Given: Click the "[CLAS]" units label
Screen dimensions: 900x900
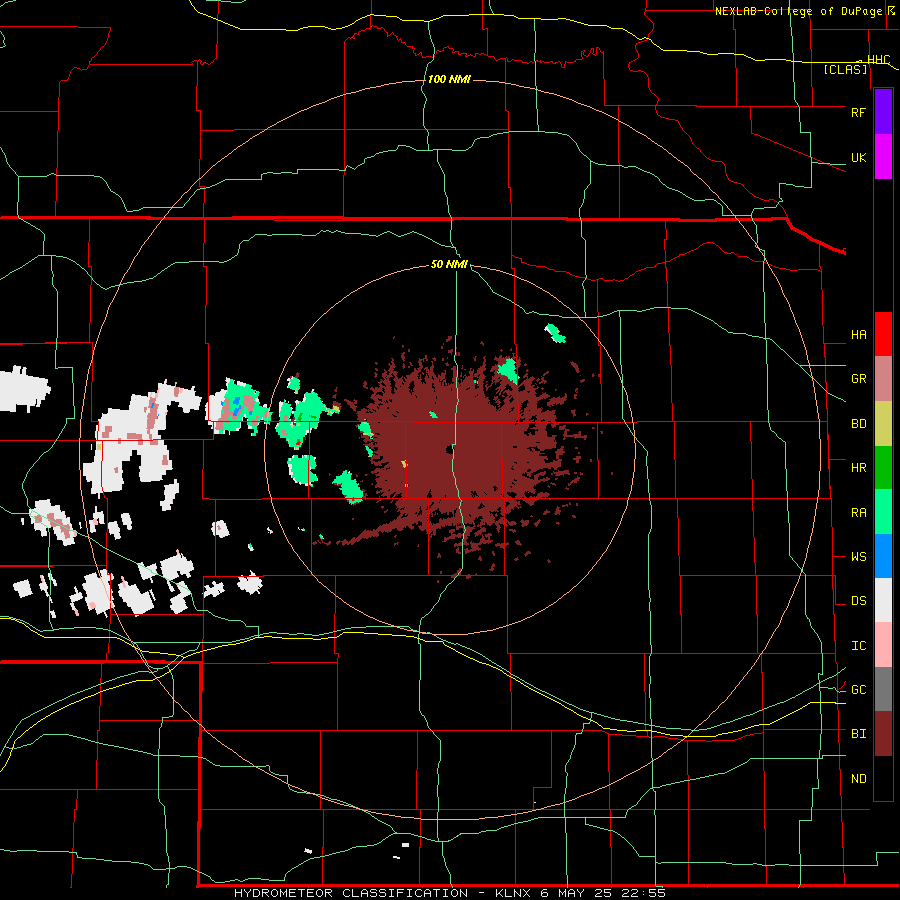Looking at the screenshot, I should (845, 69).
